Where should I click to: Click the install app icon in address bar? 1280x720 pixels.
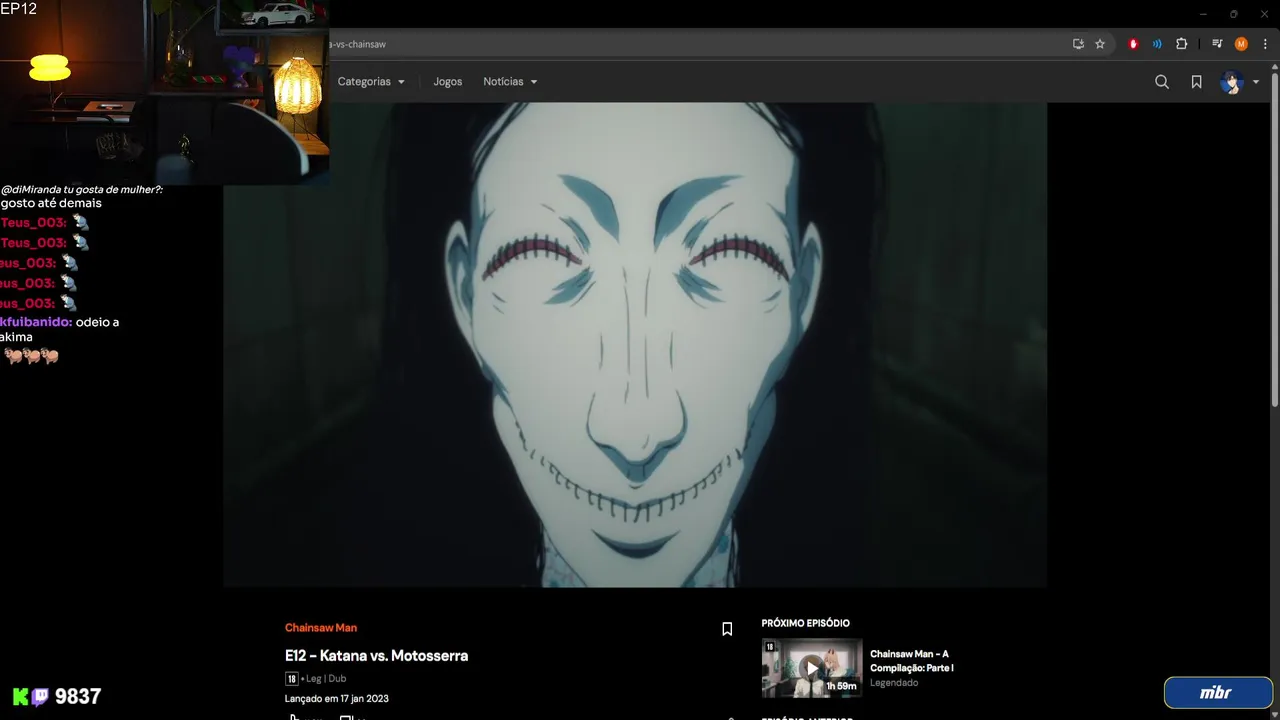pos(1078,44)
